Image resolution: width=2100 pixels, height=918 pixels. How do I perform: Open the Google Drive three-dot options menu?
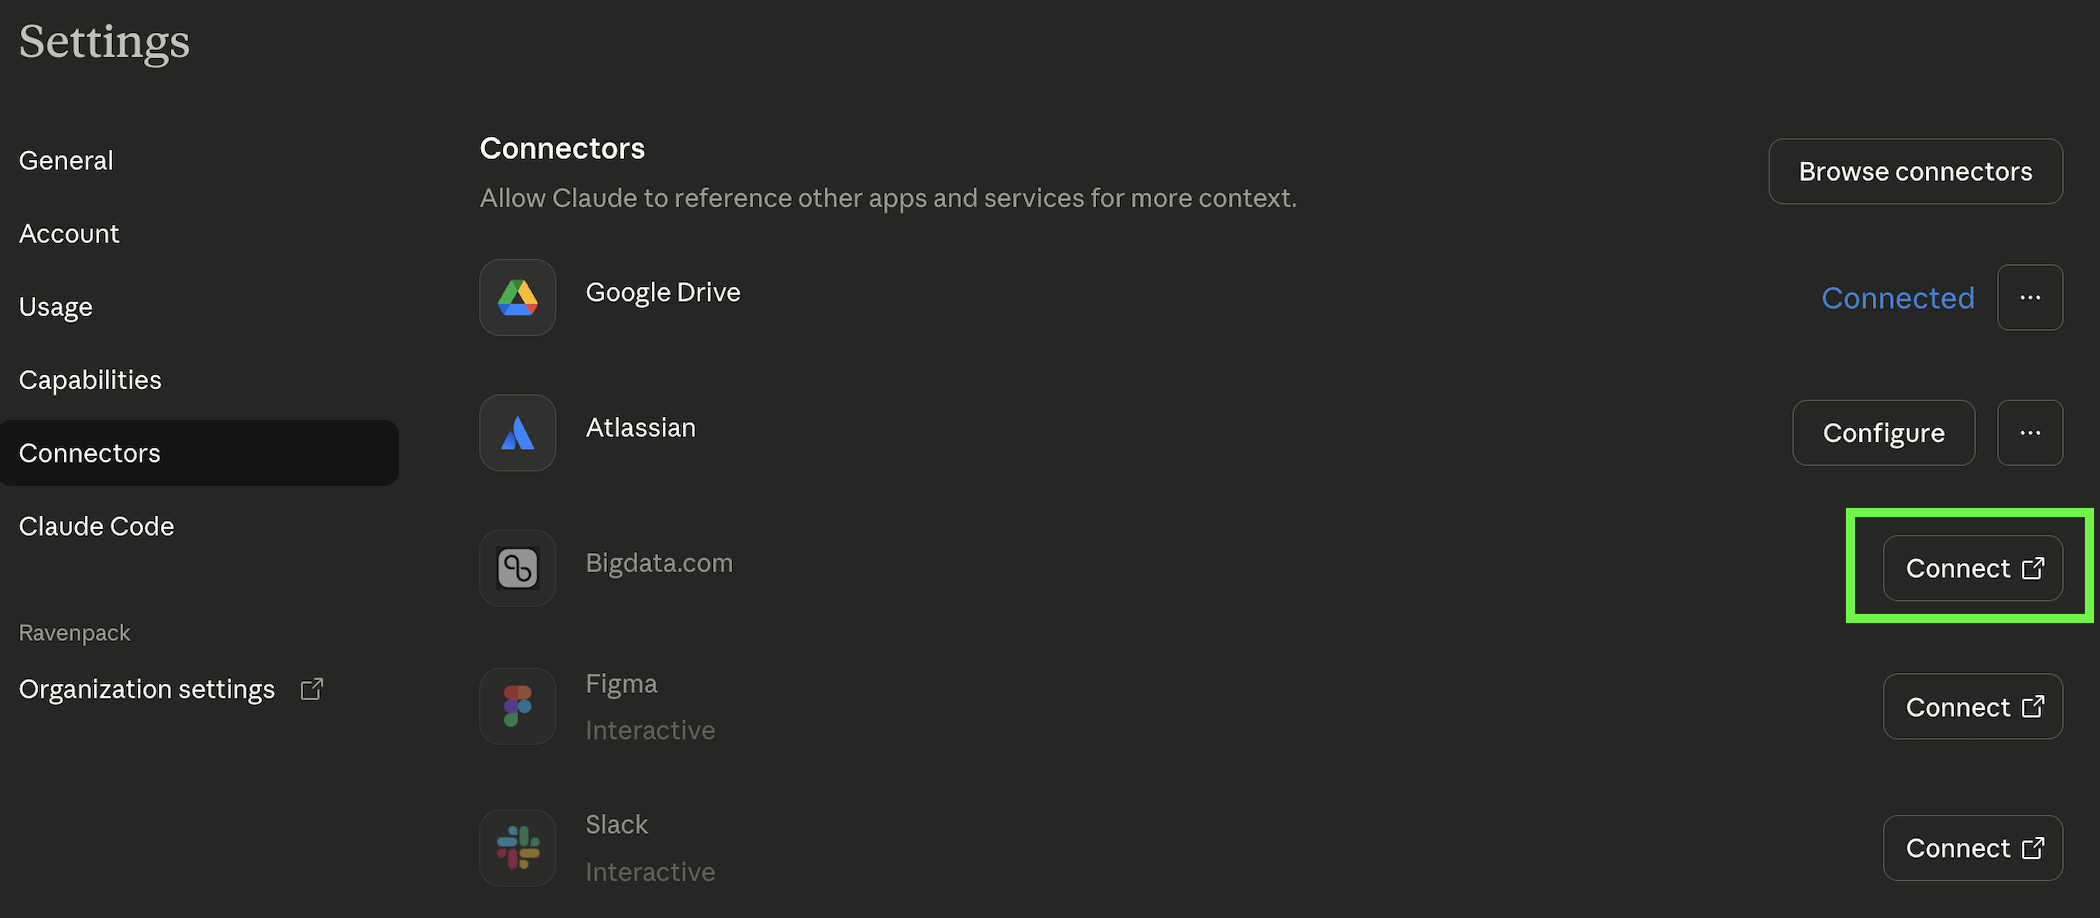[x=2030, y=297]
